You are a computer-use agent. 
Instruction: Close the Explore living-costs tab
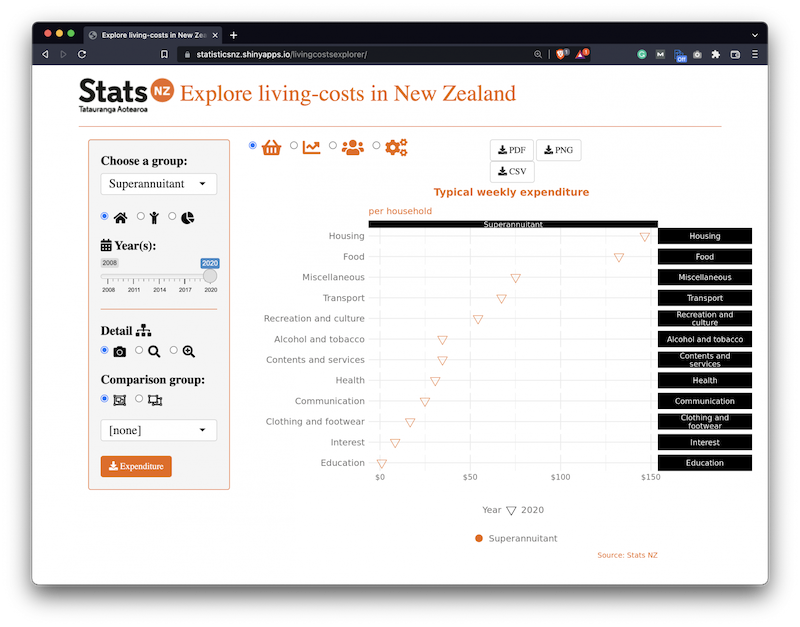point(215,35)
